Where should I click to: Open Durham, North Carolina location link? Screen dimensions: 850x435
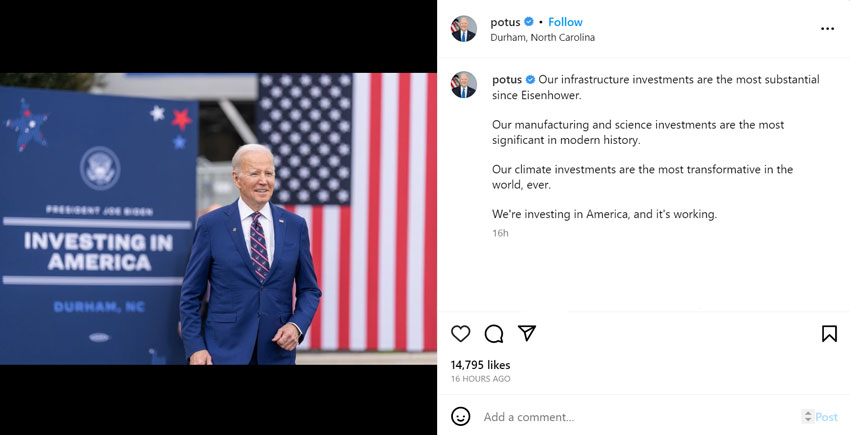click(x=542, y=38)
